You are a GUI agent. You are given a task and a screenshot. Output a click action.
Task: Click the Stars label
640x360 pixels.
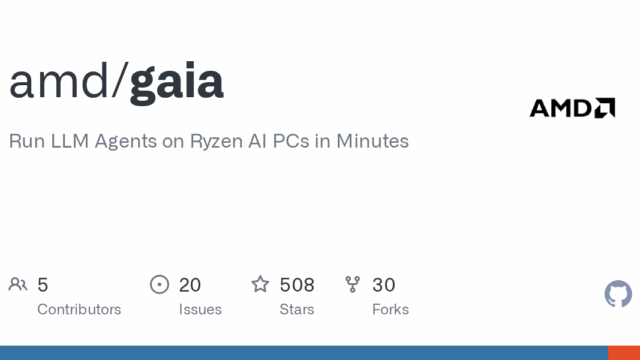pyautogui.click(x=297, y=309)
